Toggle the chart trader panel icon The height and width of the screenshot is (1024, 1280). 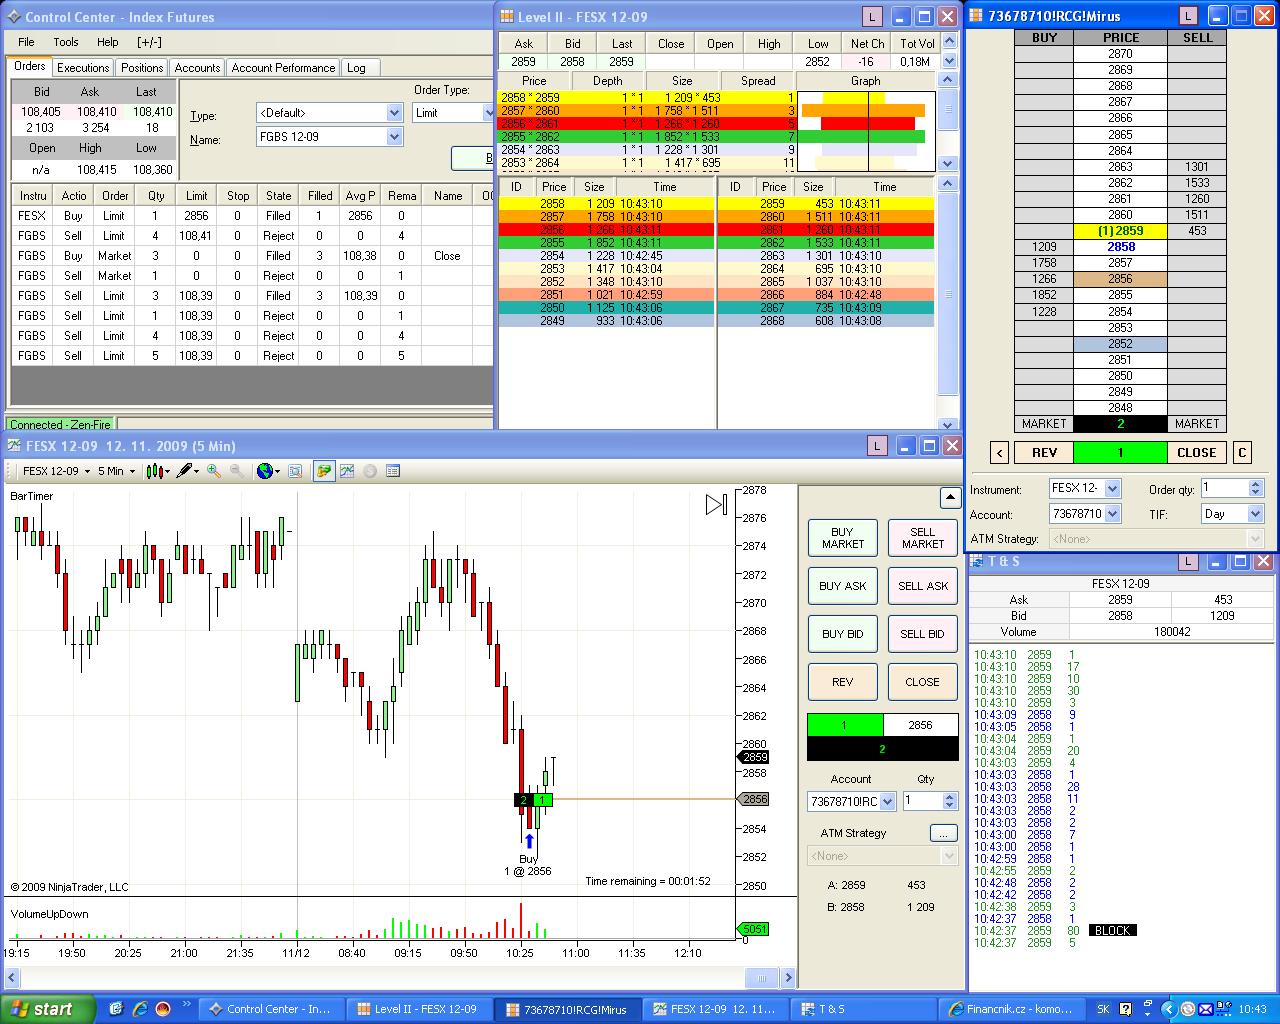(324, 471)
